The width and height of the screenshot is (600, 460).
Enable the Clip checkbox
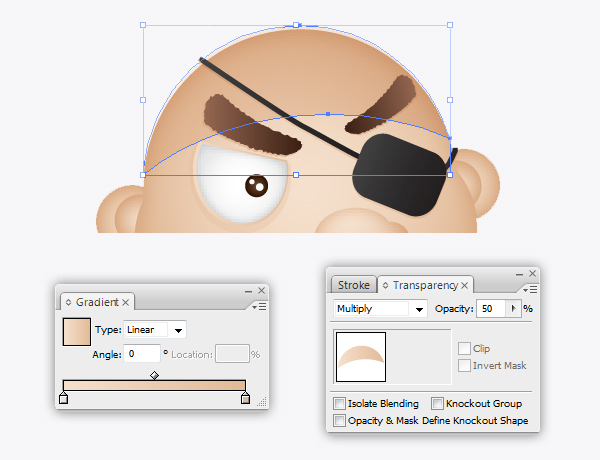point(464,348)
